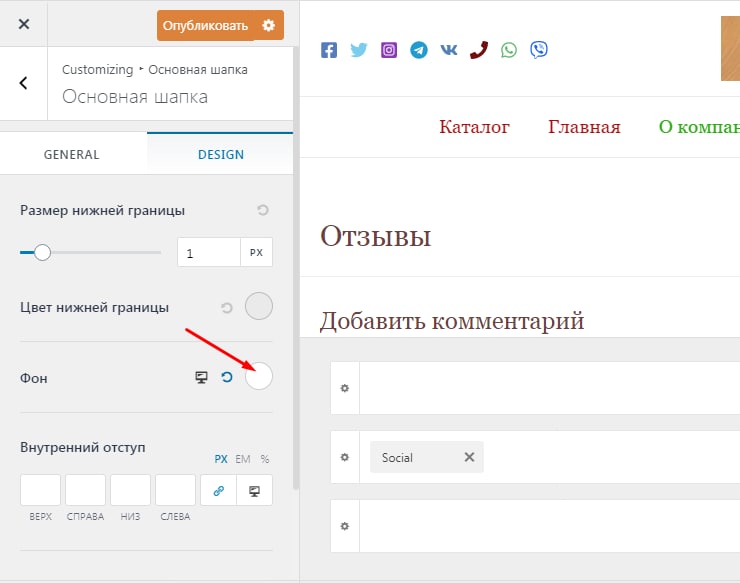Open the VK social icon

click(449, 50)
